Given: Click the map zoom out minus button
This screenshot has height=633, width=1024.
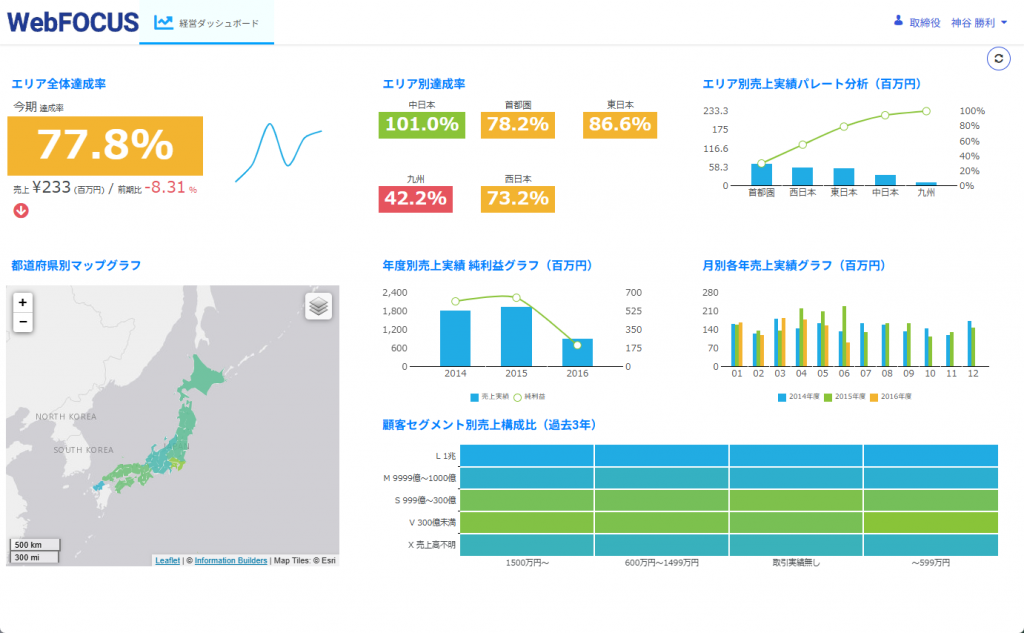Looking at the screenshot, I should 23,322.
